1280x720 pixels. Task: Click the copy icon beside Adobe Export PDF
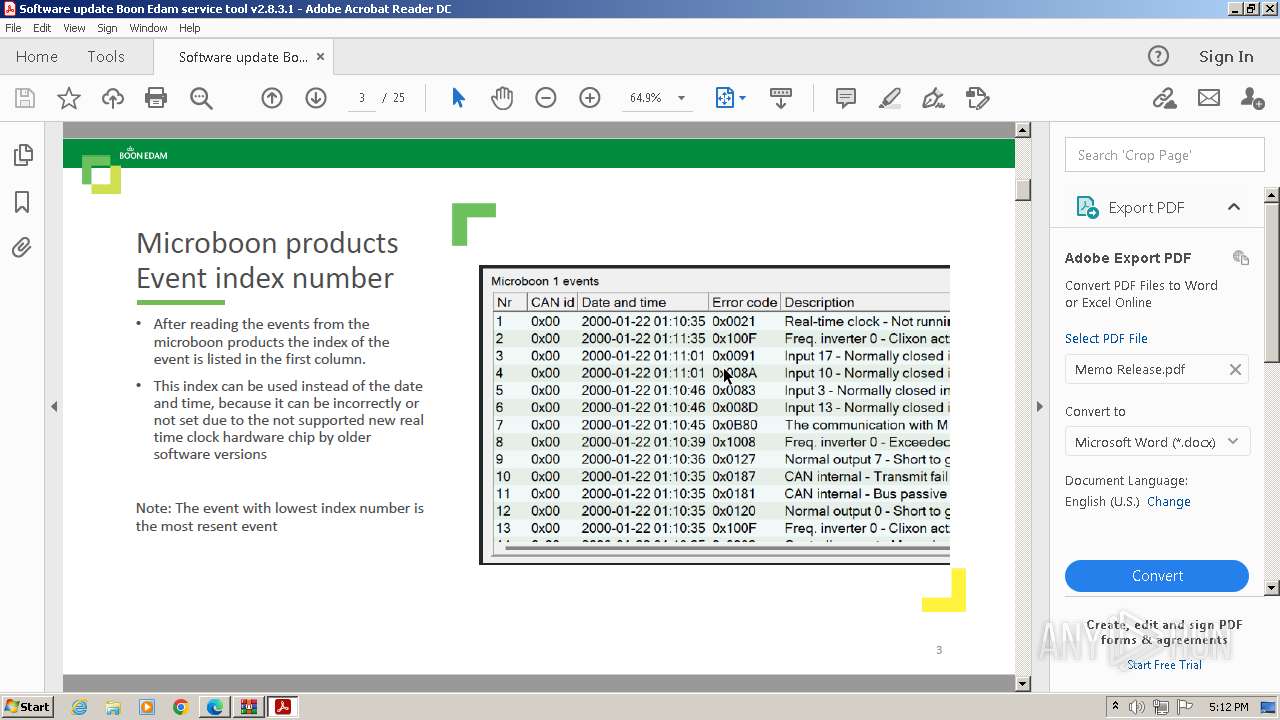pyautogui.click(x=1241, y=258)
